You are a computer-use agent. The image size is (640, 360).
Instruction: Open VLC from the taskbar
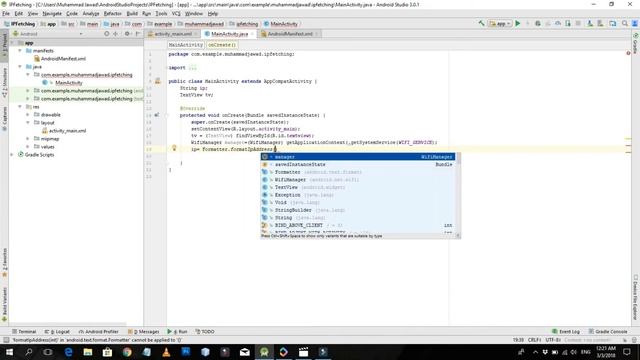coord(166,352)
